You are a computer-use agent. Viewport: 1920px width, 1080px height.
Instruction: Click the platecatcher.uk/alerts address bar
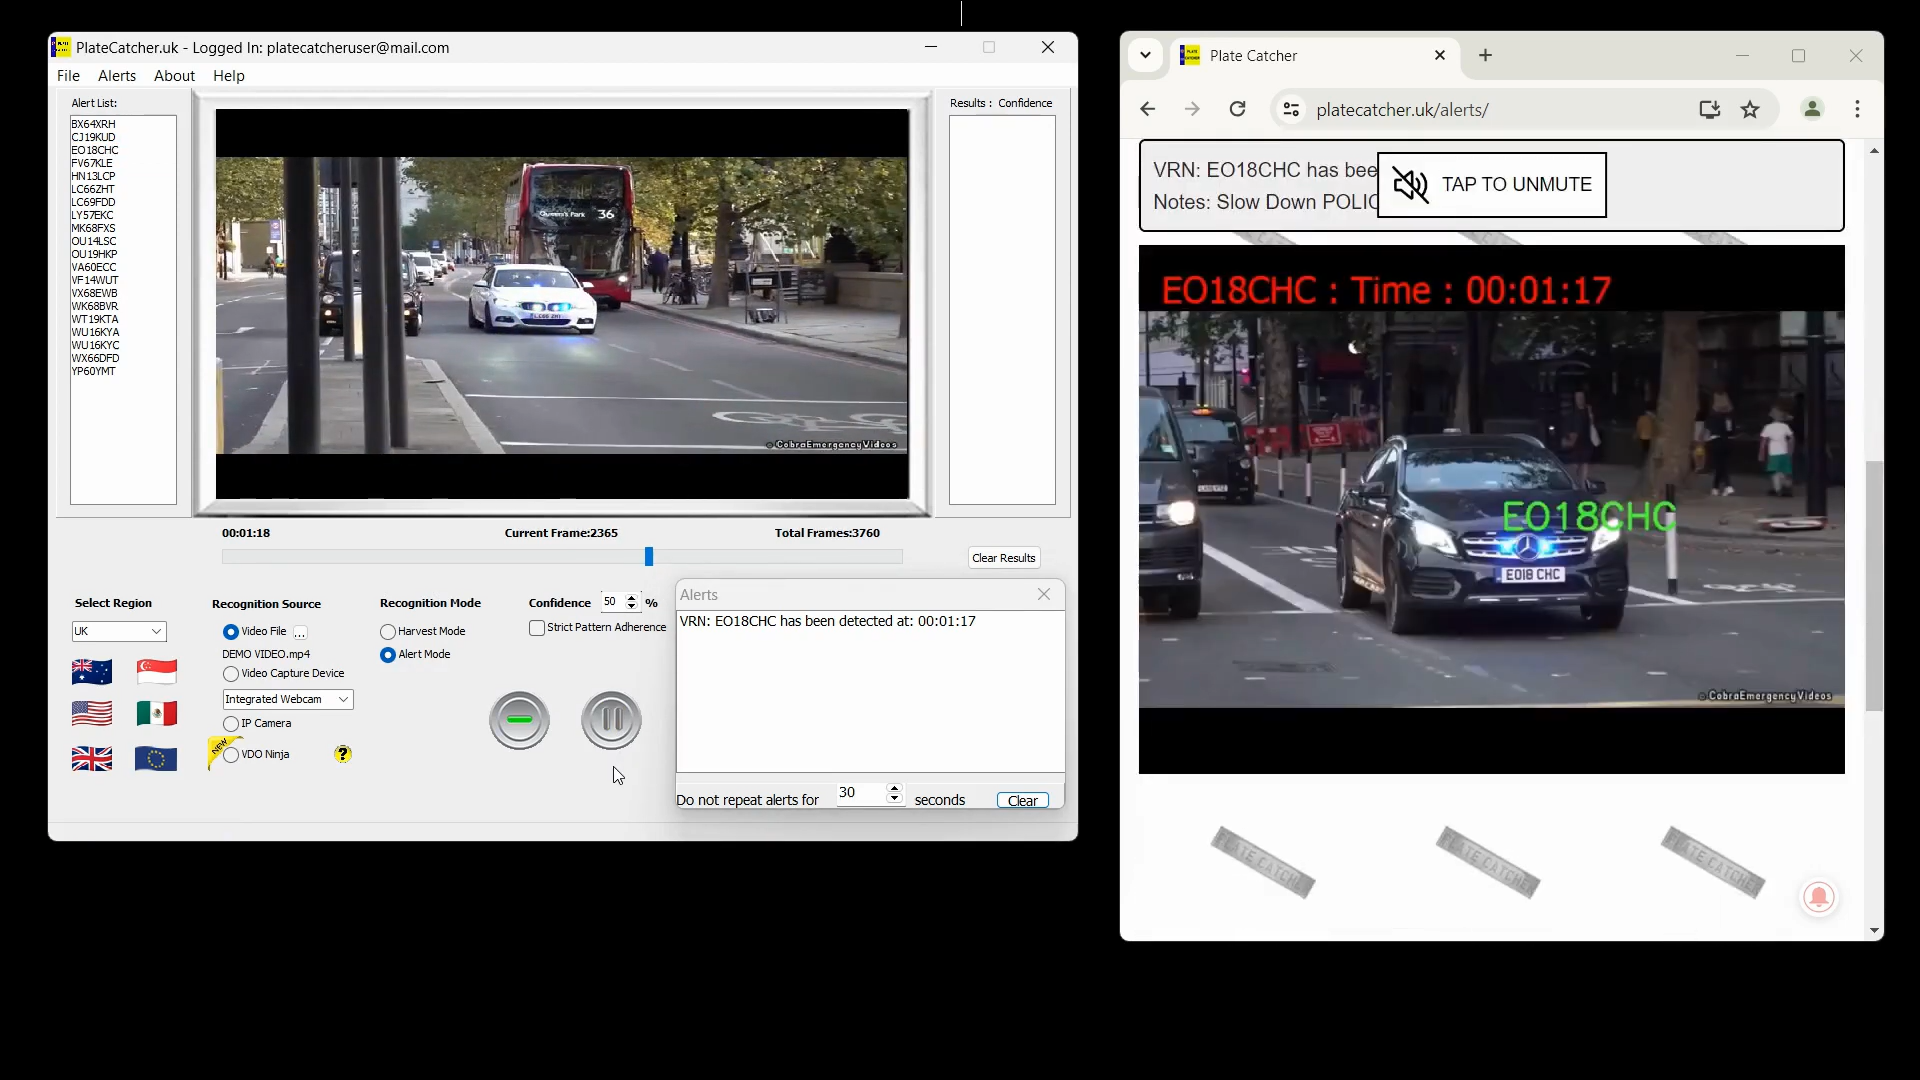pos(1494,110)
